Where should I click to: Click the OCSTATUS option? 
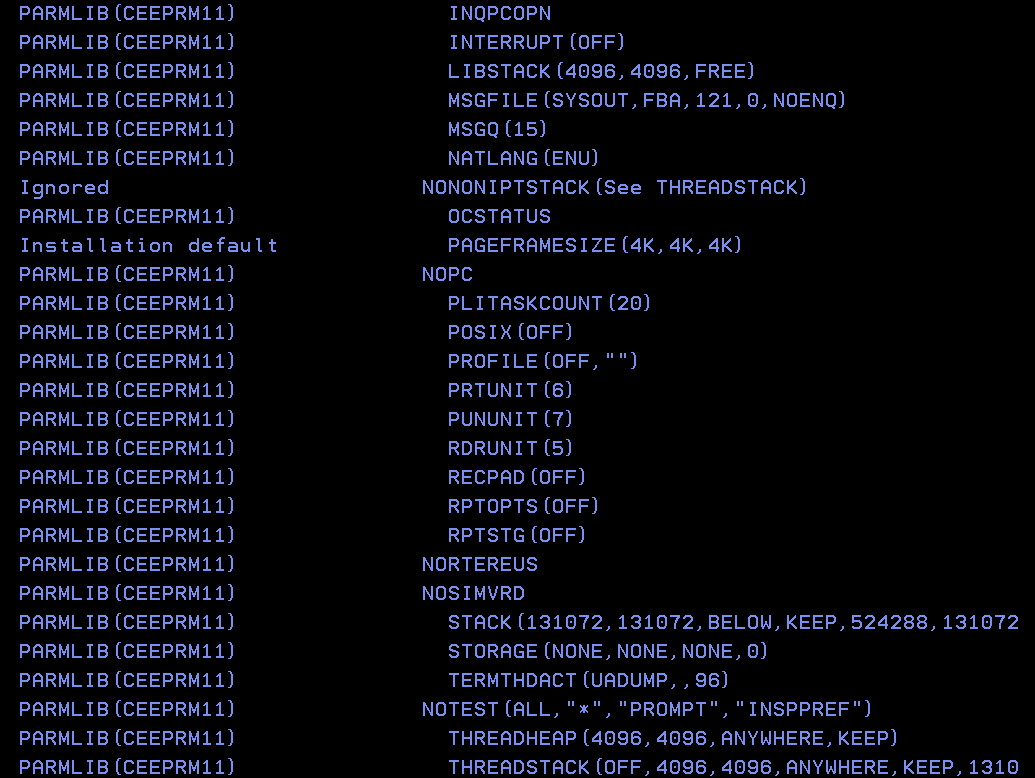(499, 217)
